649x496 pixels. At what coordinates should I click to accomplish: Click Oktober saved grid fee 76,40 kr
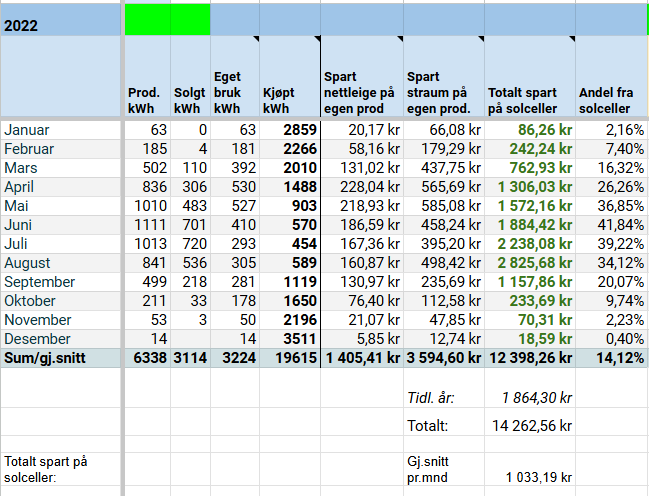374,301
